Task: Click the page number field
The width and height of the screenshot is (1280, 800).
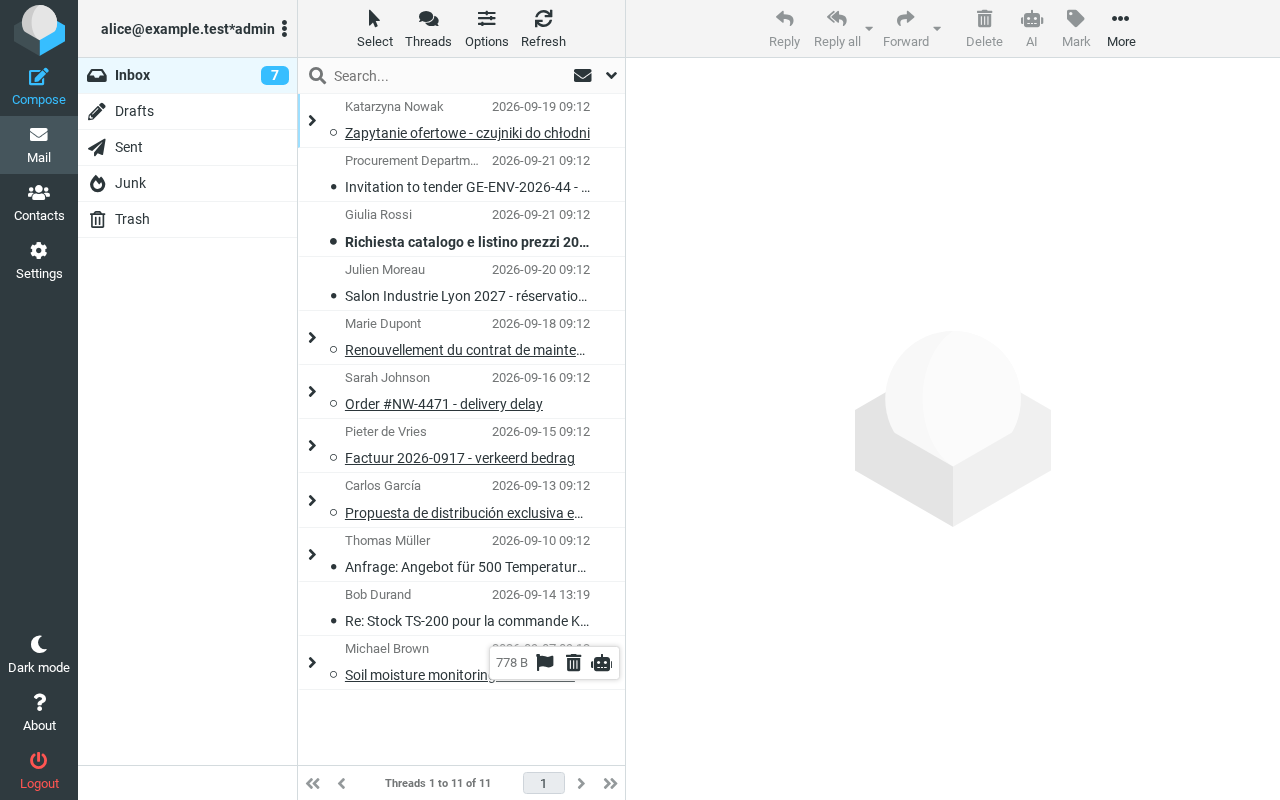Action: click(544, 783)
